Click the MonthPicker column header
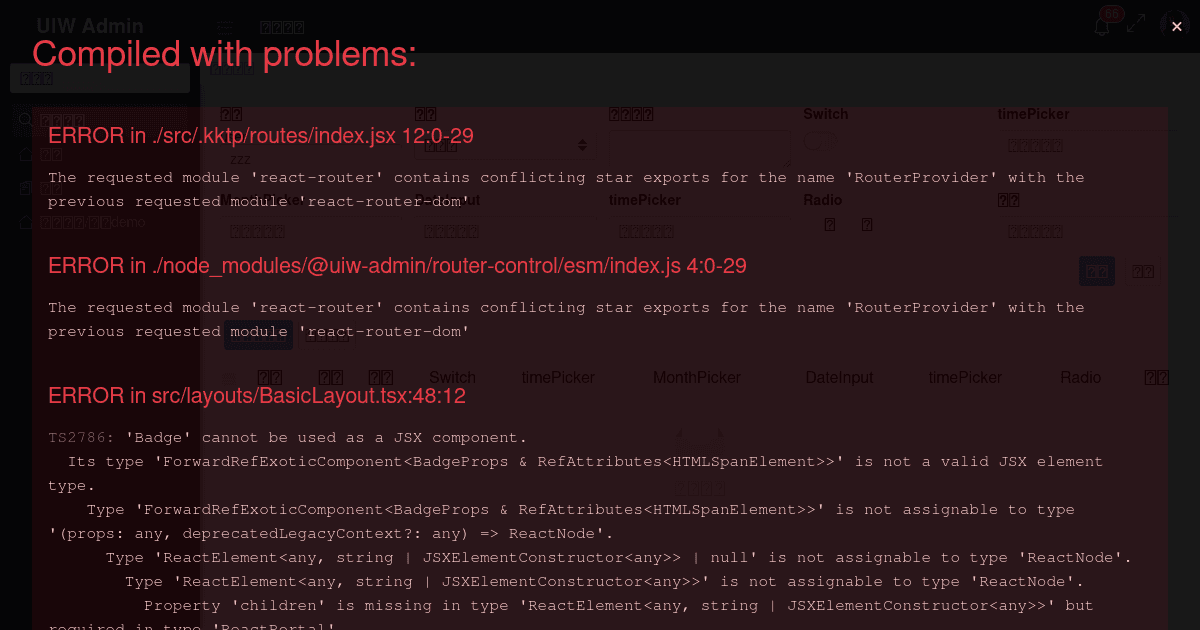 point(697,377)
